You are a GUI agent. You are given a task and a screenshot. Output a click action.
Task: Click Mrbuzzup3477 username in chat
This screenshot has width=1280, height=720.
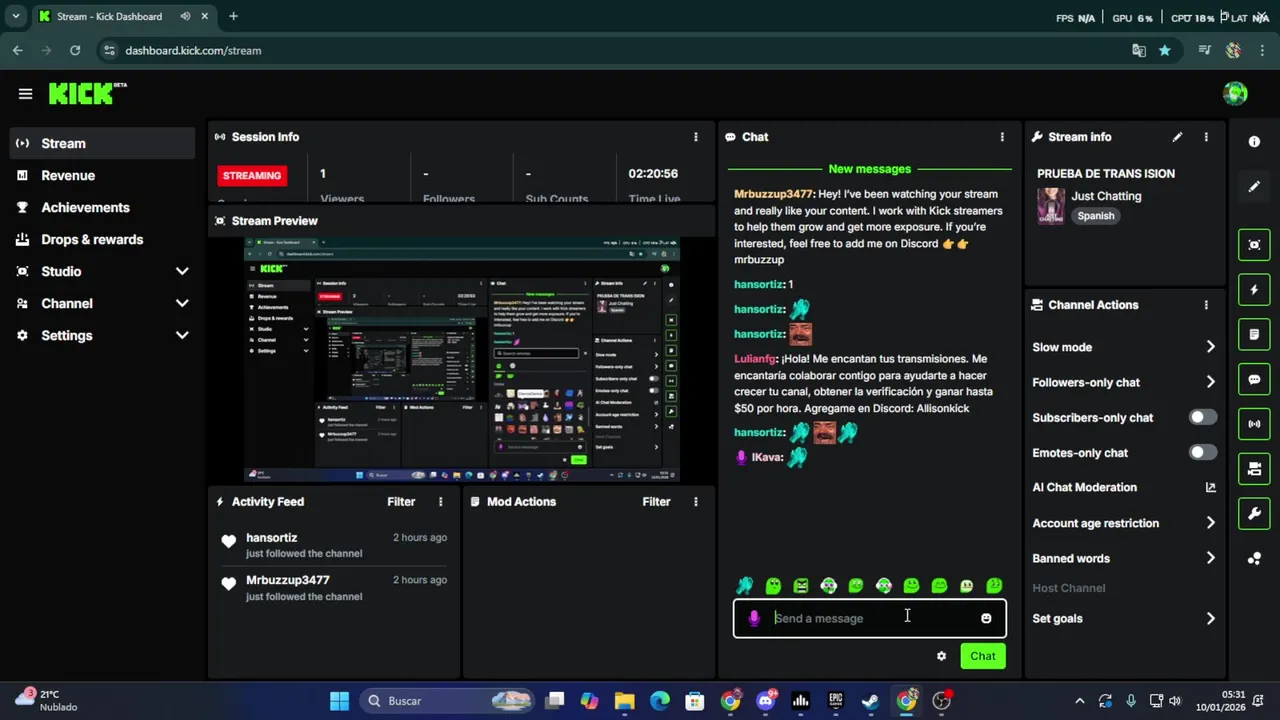click(774, 194)
